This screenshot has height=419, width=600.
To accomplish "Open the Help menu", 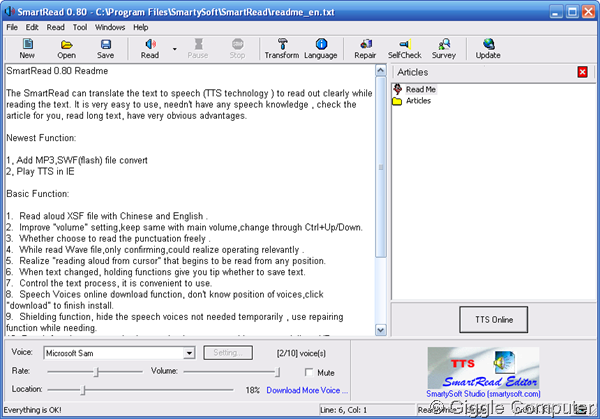I will [140, 28].
